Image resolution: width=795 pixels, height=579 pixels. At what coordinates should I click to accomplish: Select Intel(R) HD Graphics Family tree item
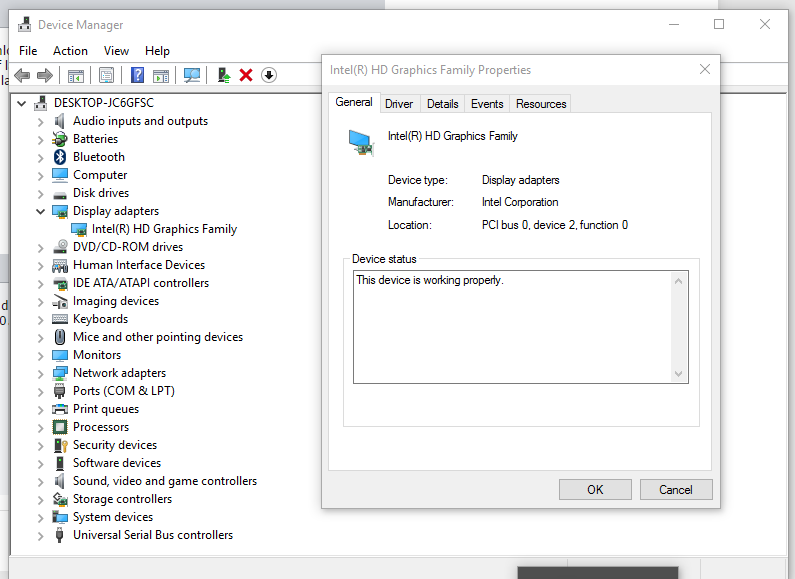point(164,229)
